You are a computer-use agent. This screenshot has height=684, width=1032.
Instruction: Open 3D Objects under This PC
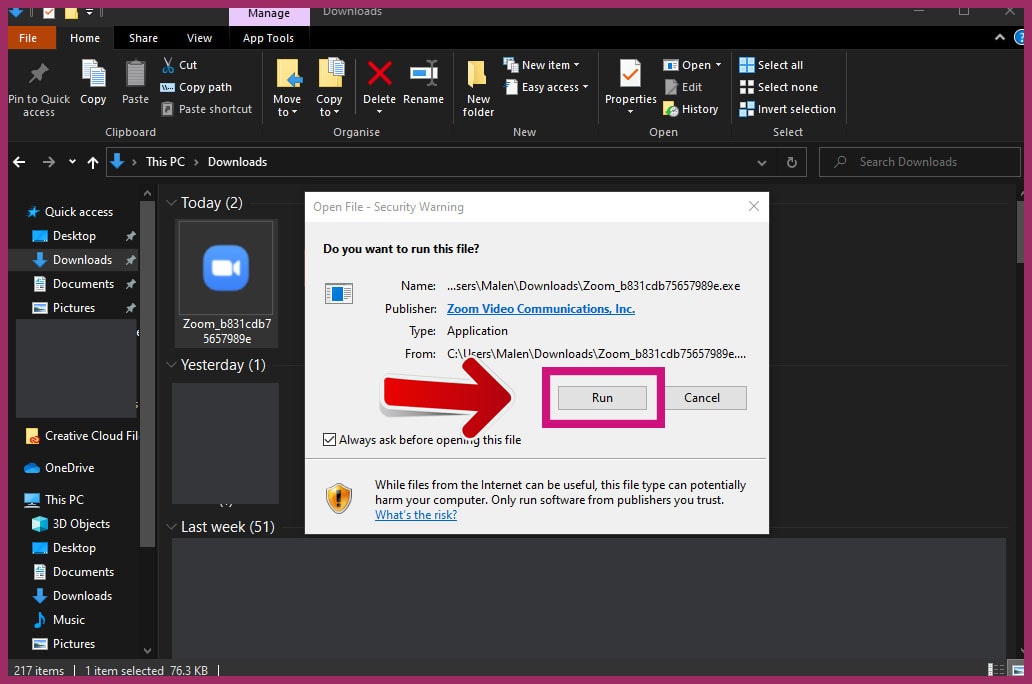(x=71, y=524)
